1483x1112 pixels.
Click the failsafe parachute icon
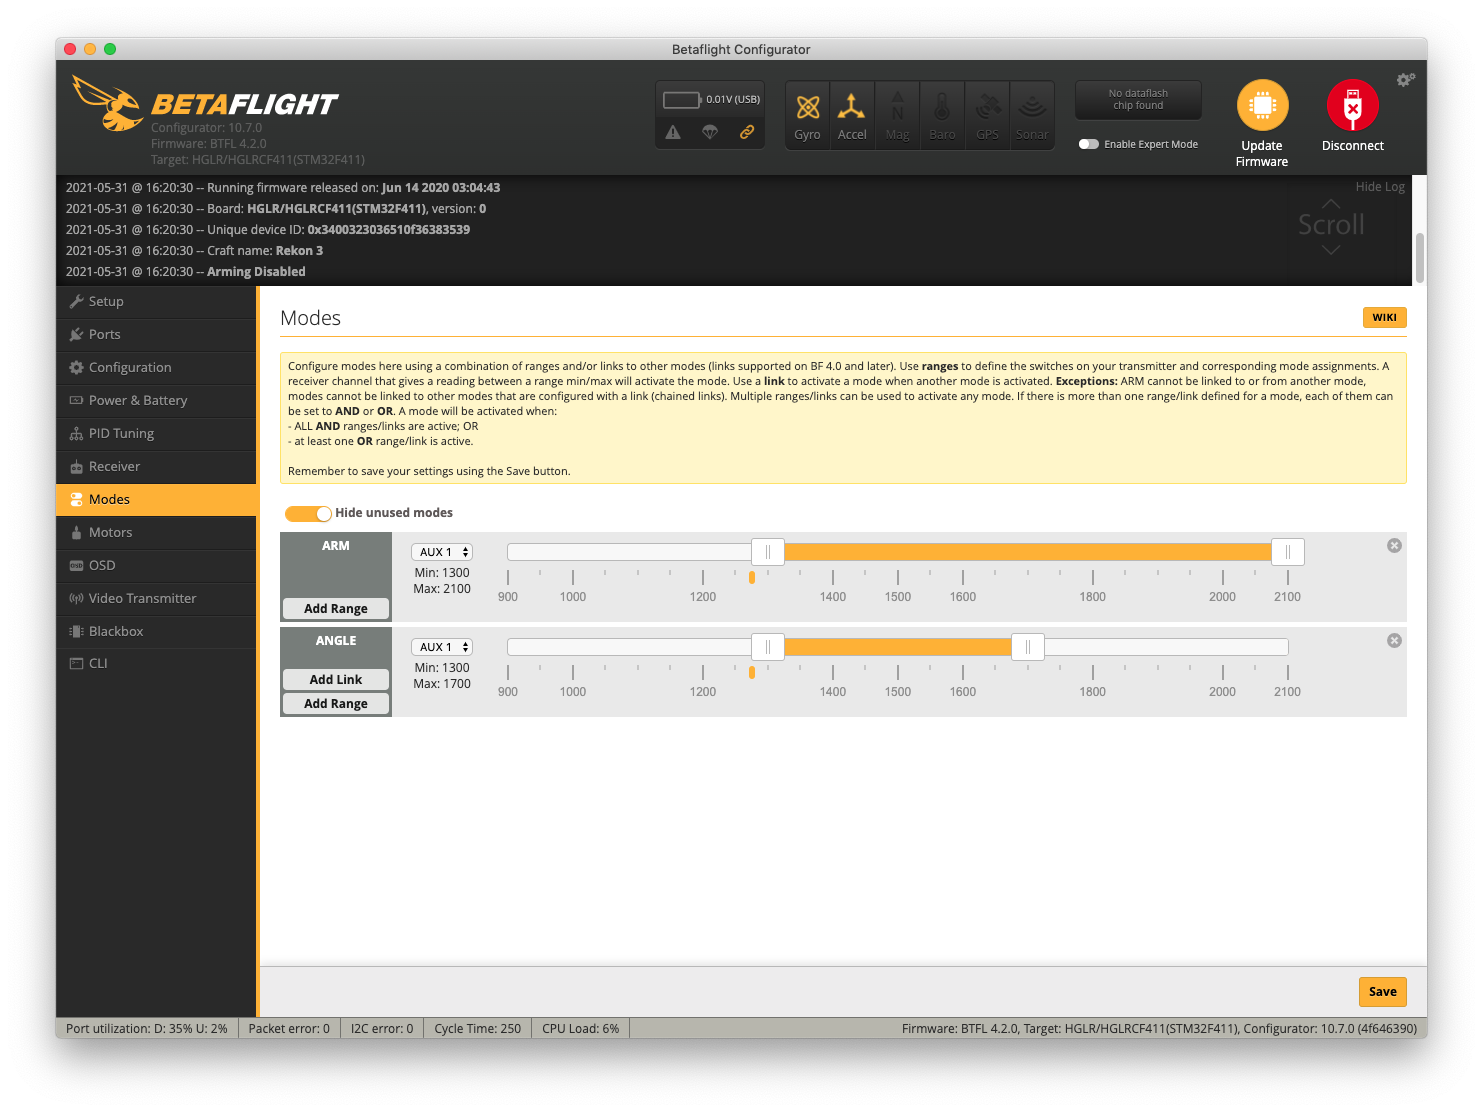pos(710,132)
